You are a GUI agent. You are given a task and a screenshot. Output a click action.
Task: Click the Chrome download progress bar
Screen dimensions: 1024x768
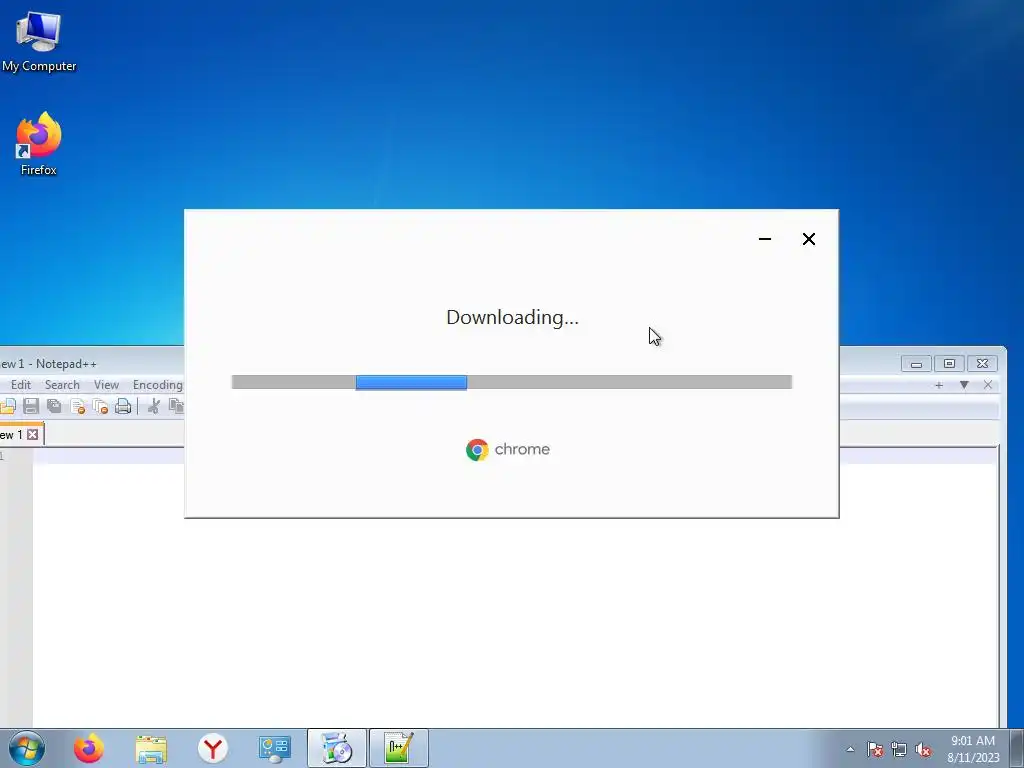point(511,382)
